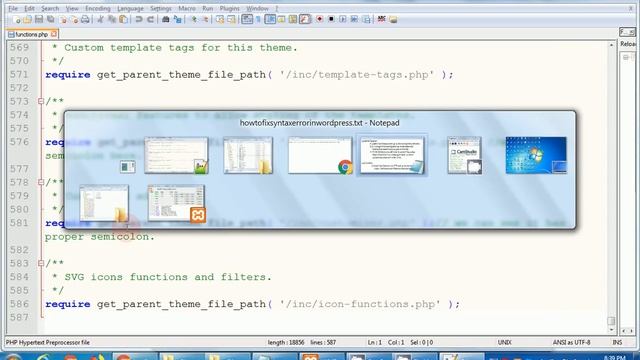Click the UNIX line ending status entry

[x=504, y=342]
